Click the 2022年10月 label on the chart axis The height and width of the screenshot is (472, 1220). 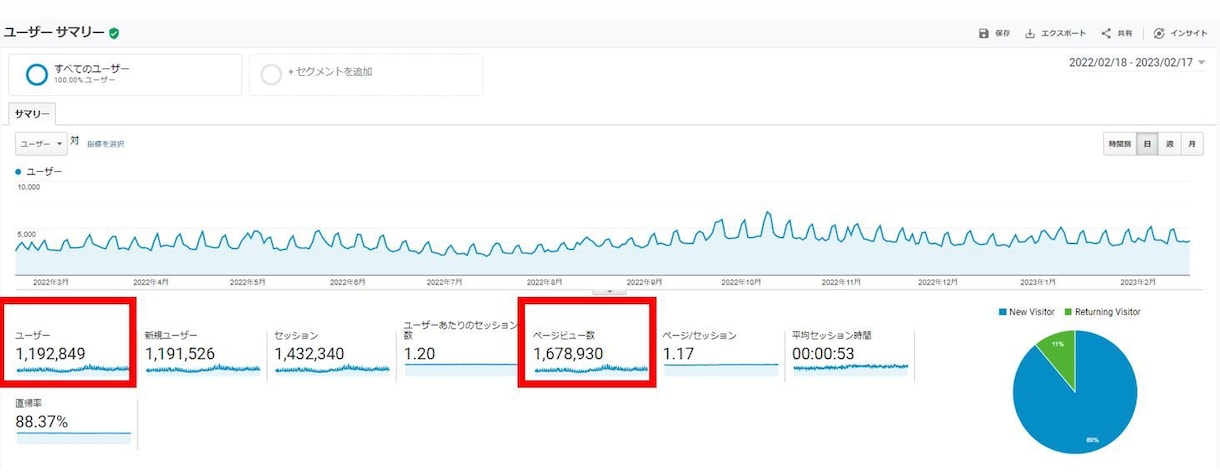pos(741,282)
